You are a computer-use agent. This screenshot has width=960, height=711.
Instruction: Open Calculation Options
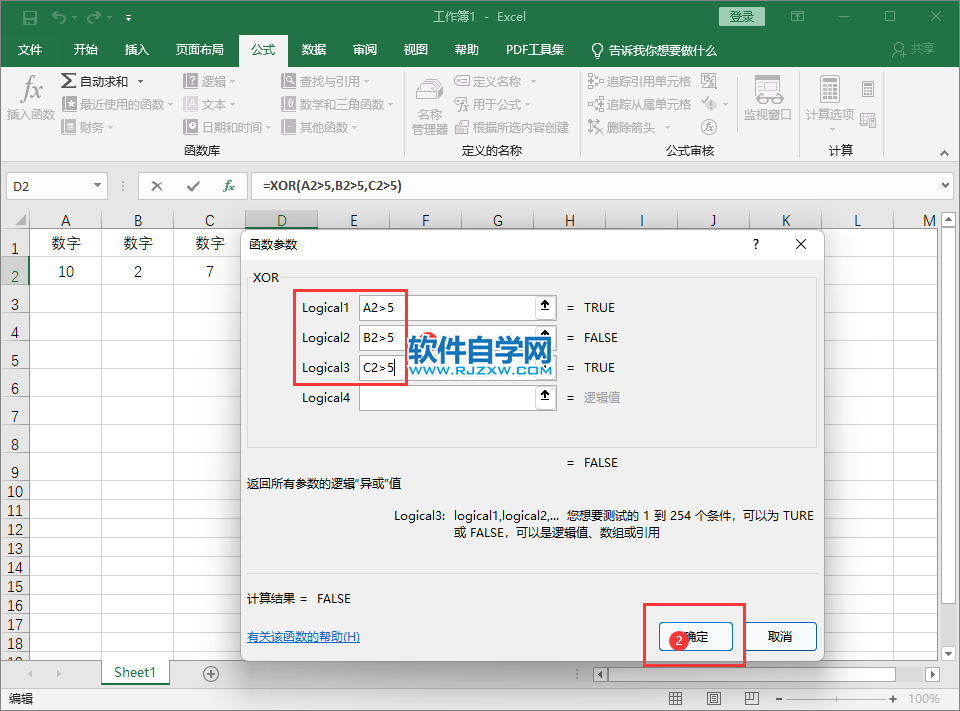(x=830, y=103)
